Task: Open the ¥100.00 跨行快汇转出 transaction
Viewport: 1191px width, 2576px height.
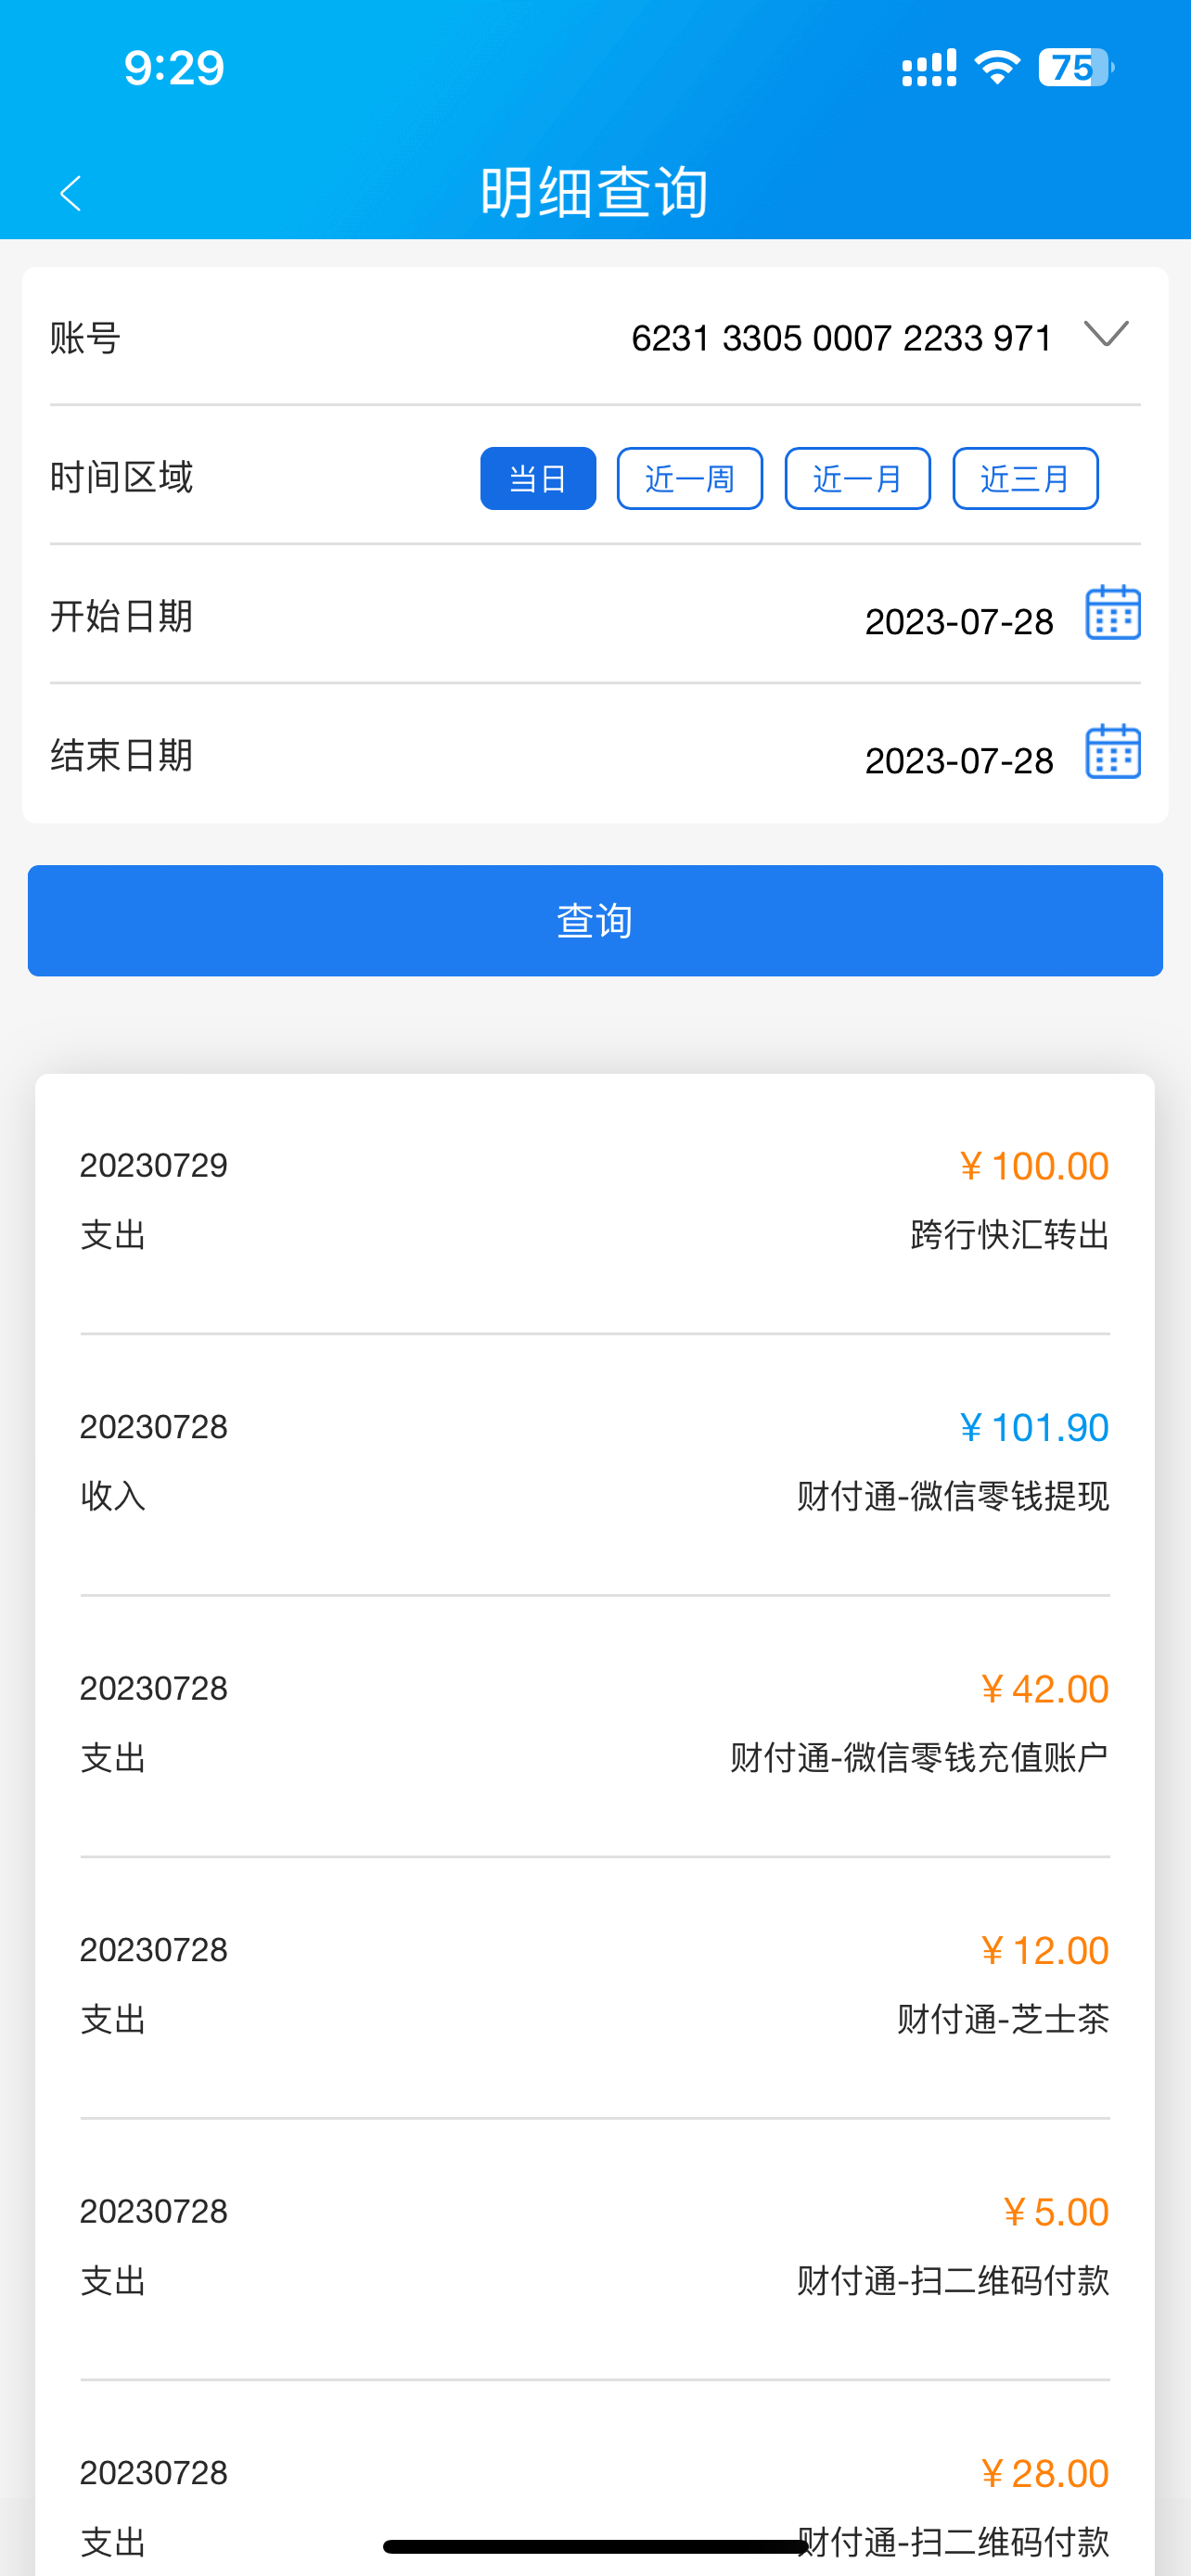Action: (x=595, y=1200)
